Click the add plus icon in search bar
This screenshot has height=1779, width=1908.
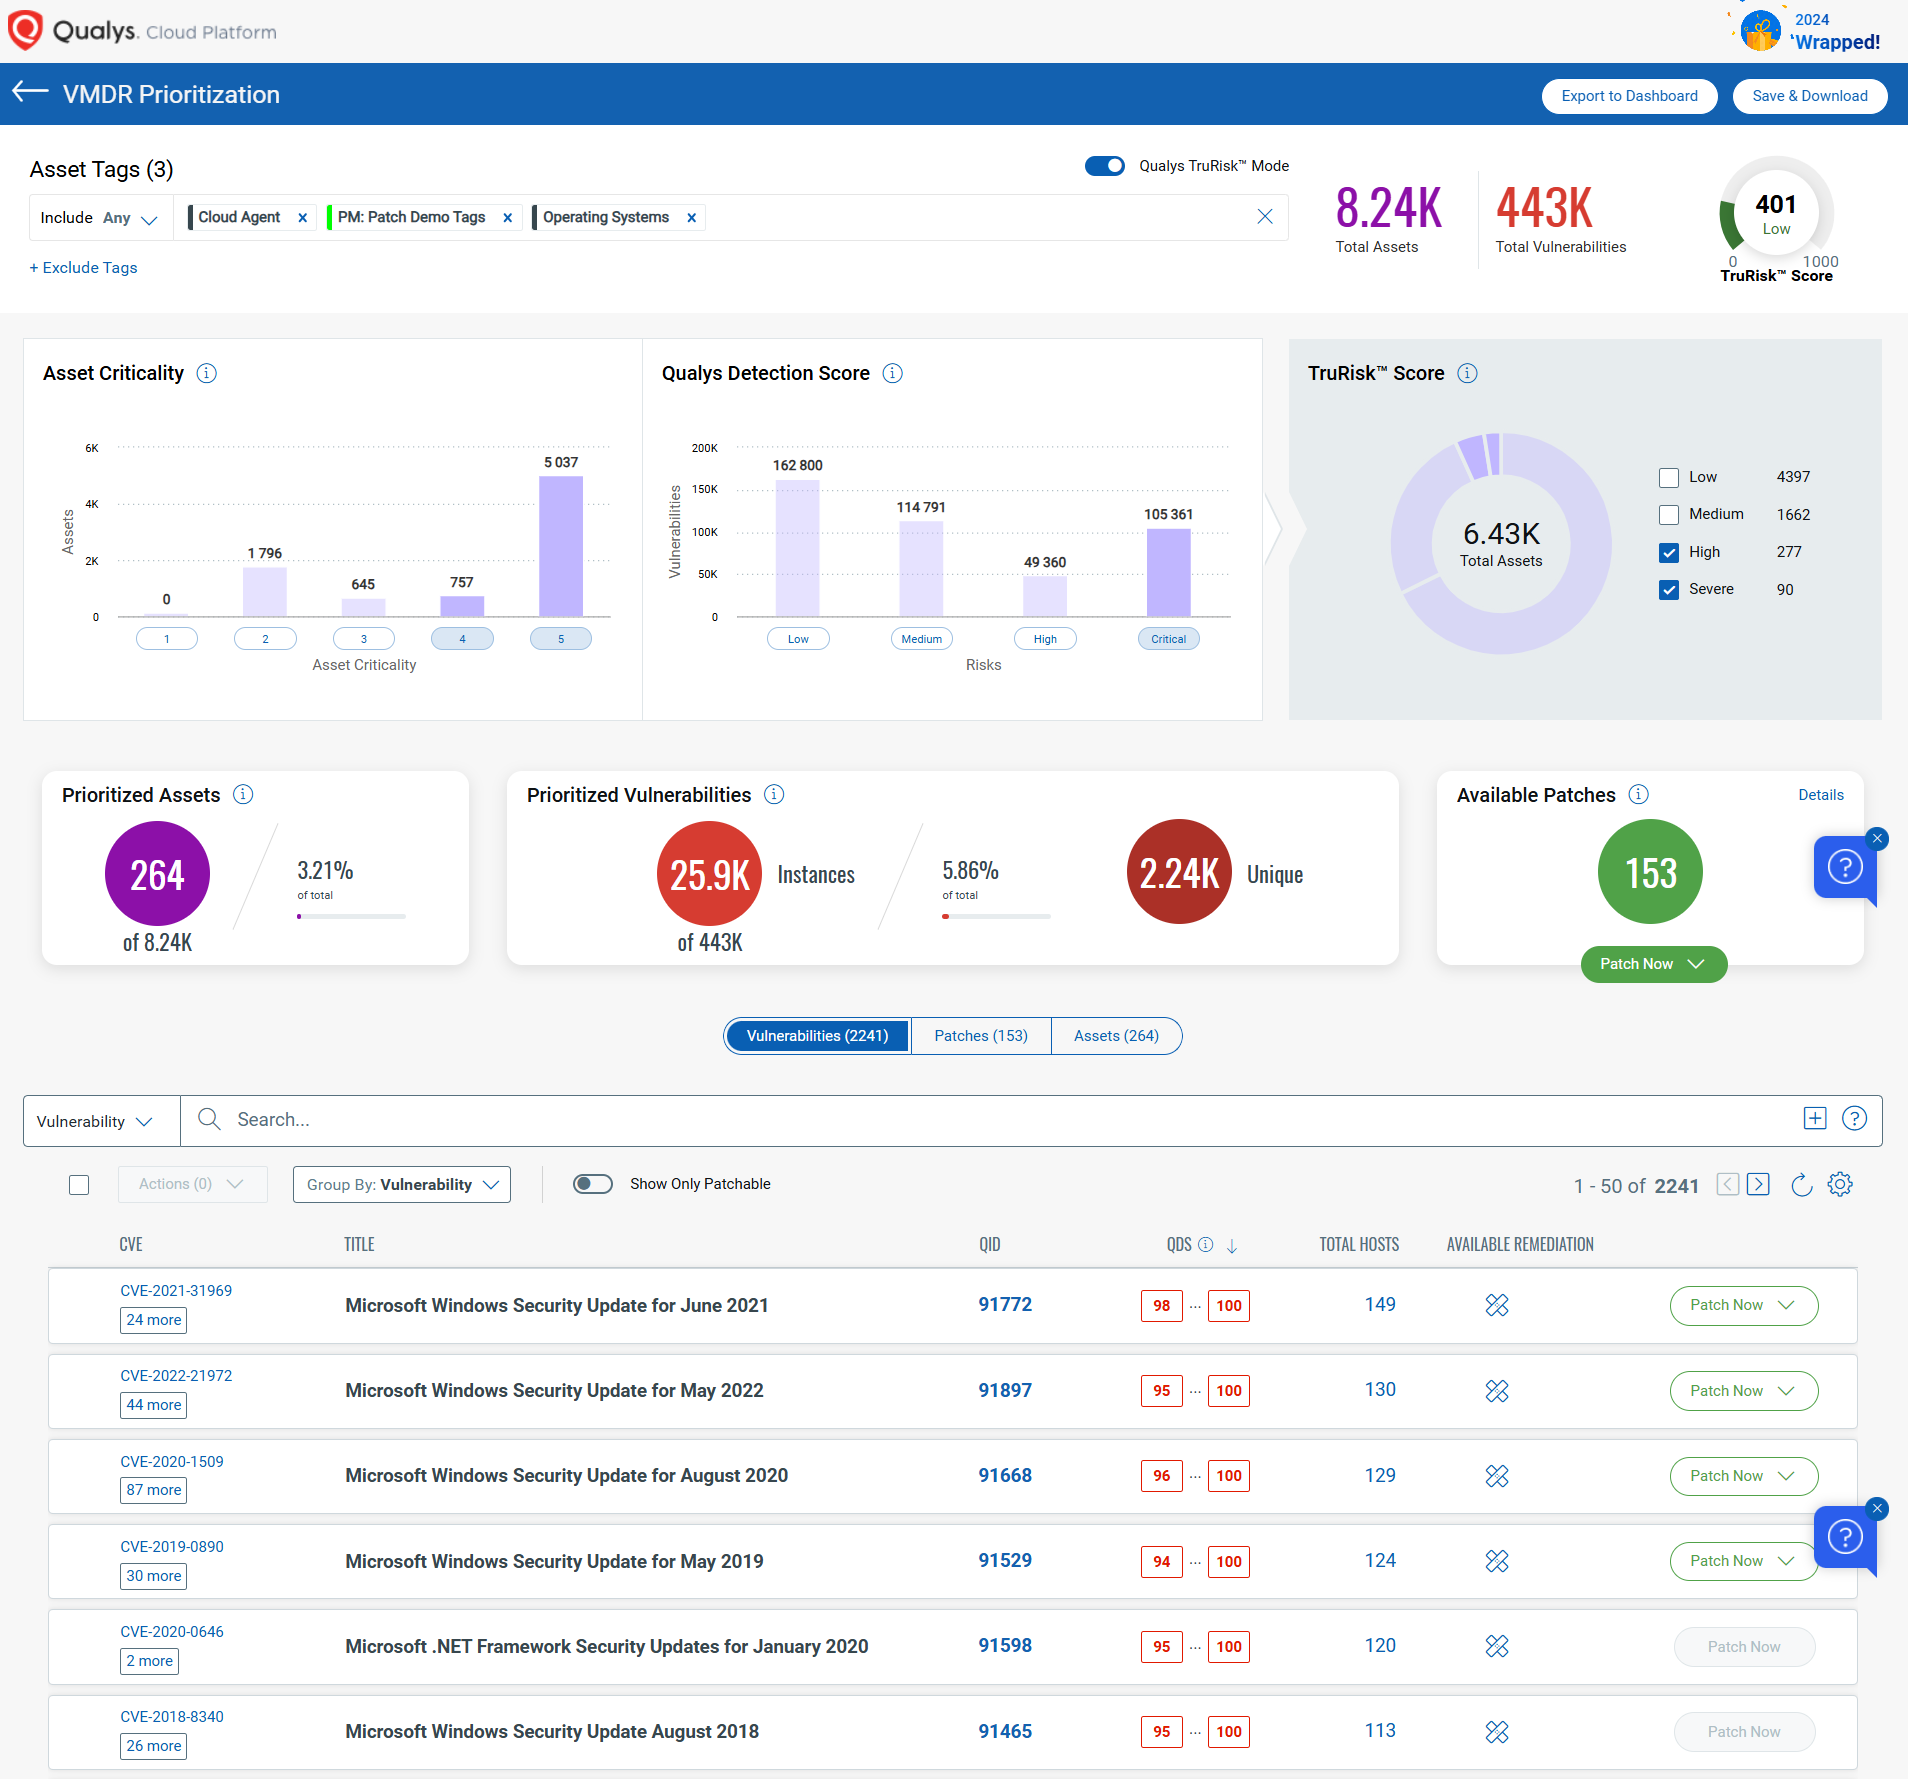point(1815,1119)
